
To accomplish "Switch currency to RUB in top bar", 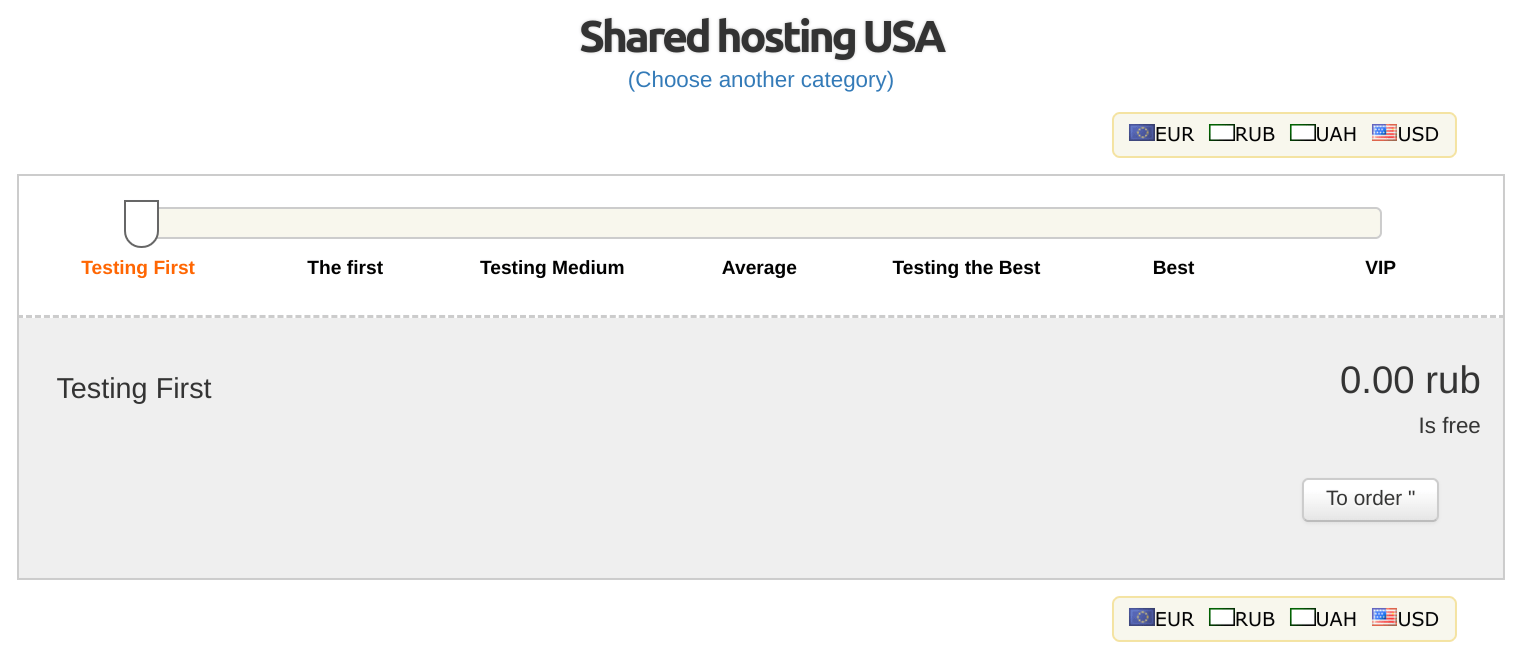I will click(1255, 135).
